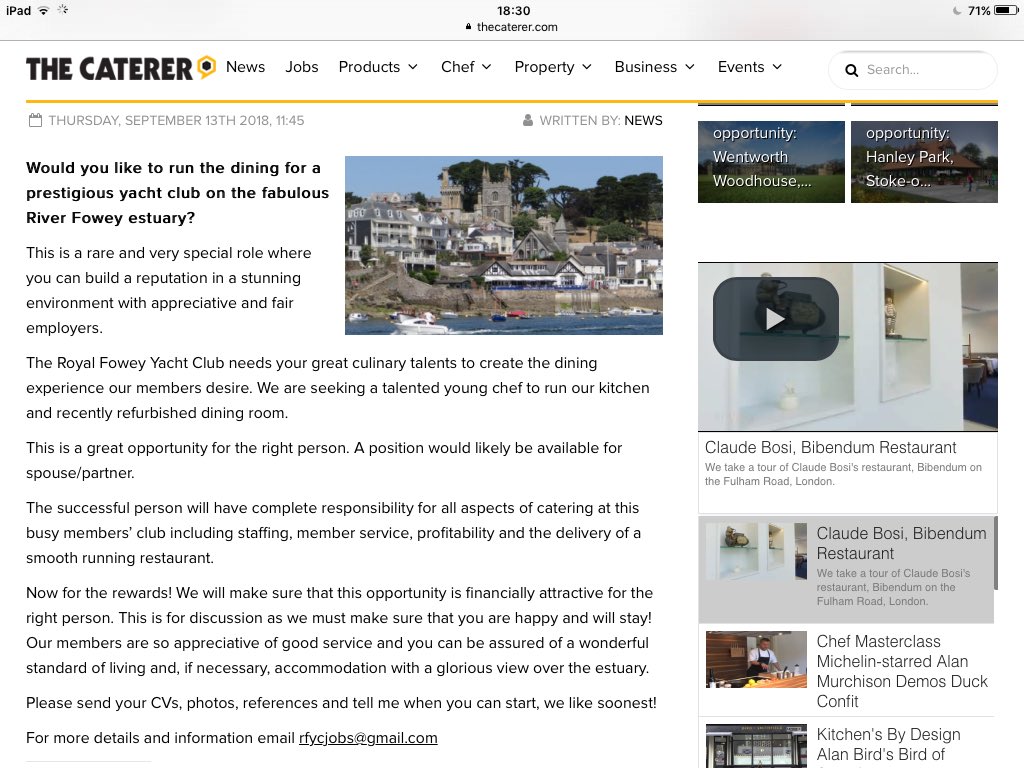Expand the Chef dropdown chevron

487,67
